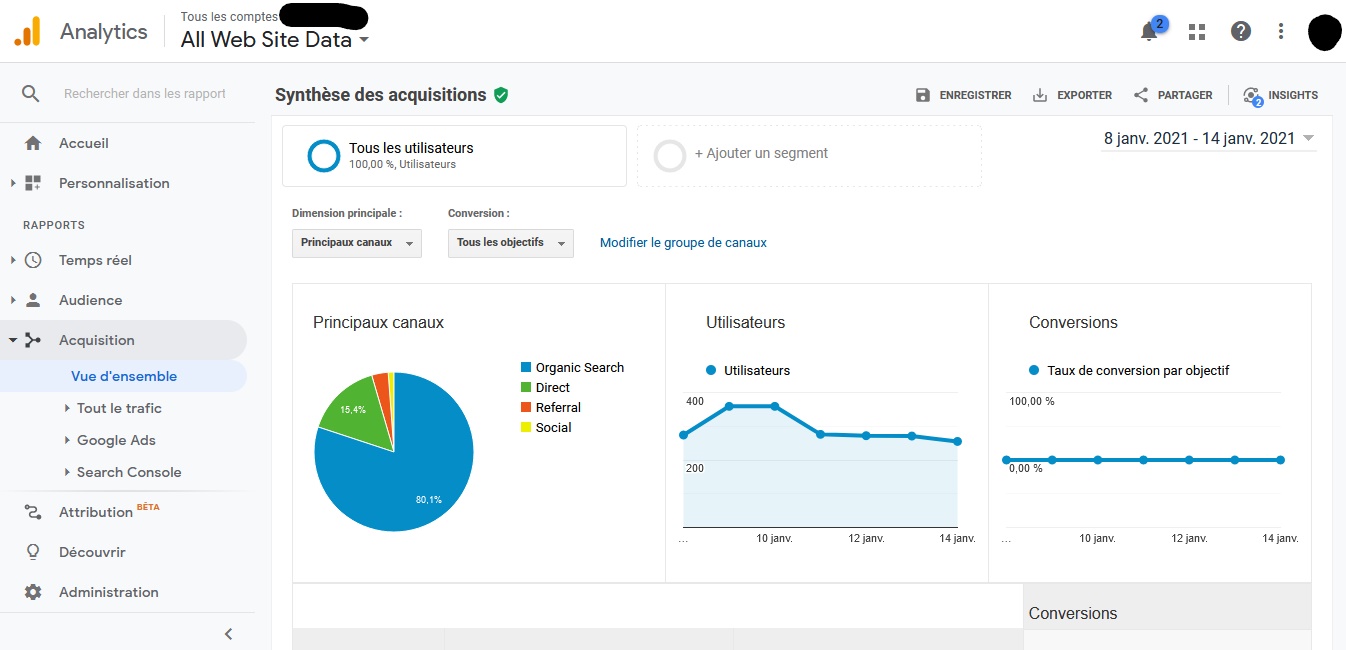The height and width of the screenshot is (650, 1346).
Task: Open the notifications bell
Action: (1149, 32)
